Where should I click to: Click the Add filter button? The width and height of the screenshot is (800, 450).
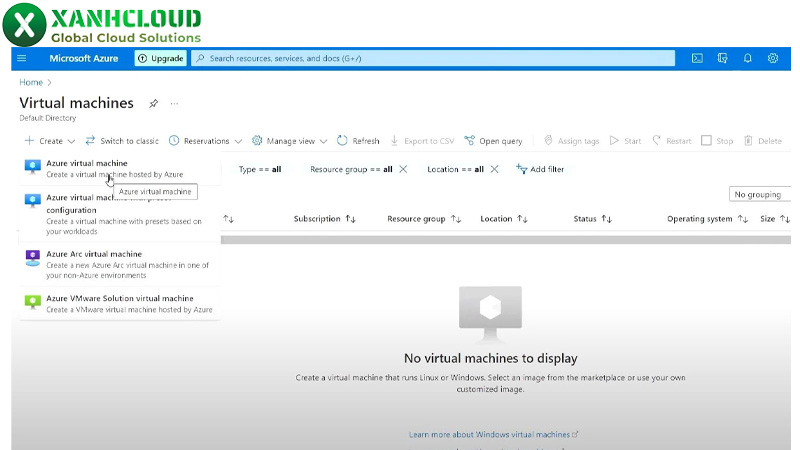[540, 169]
